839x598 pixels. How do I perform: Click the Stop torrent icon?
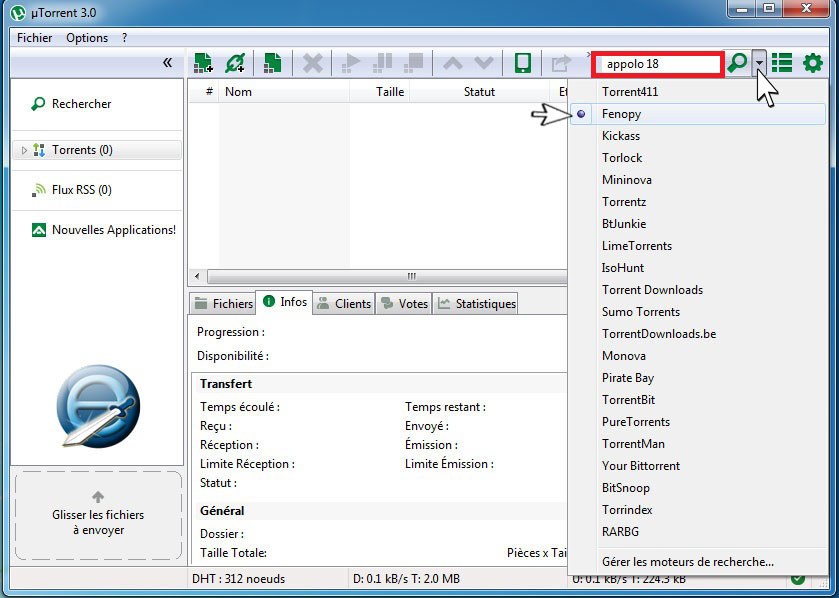(x=414, y=63)
